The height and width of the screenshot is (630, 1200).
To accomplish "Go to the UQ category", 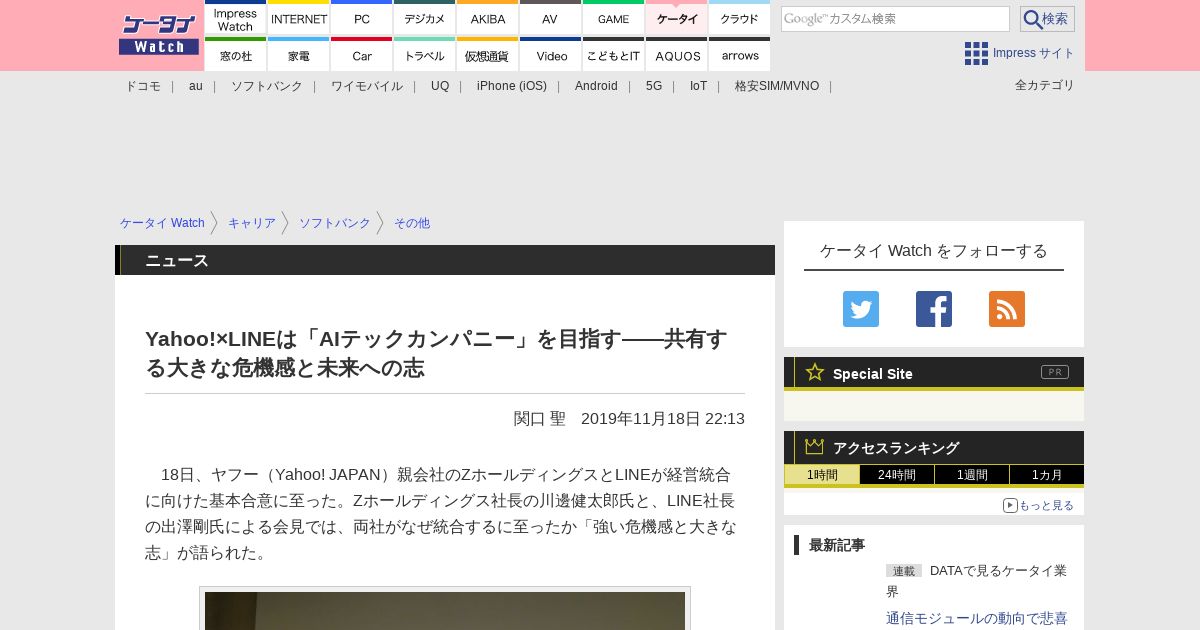I will point(440,86).
